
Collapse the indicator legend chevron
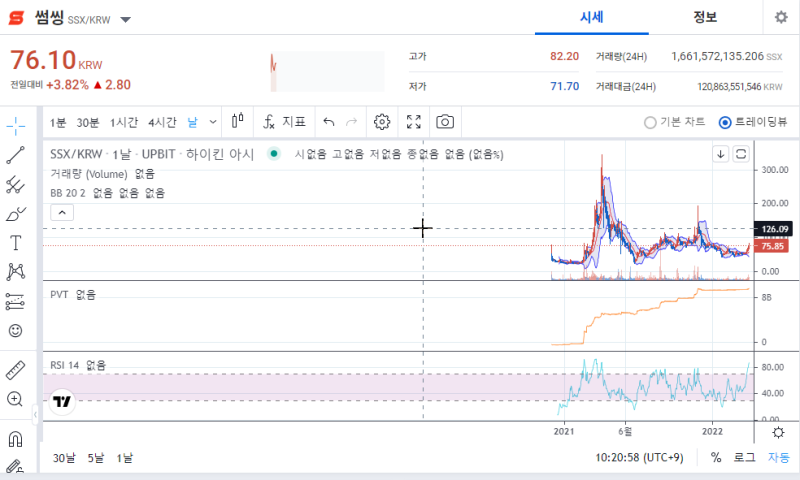[x=62, y=212]
